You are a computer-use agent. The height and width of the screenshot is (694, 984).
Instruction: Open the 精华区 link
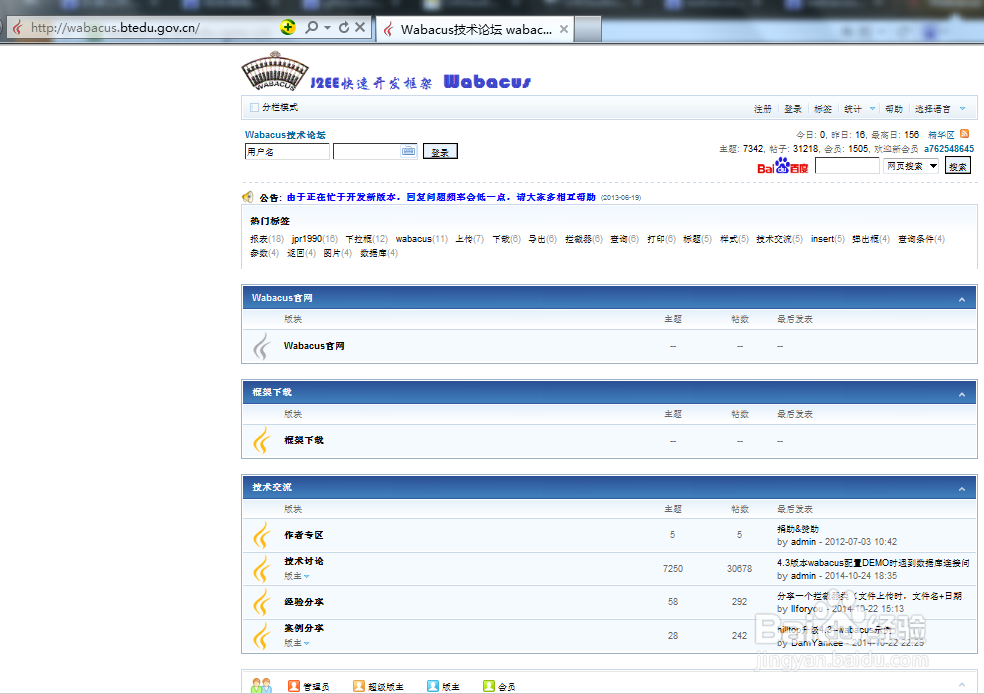[941, 134]
